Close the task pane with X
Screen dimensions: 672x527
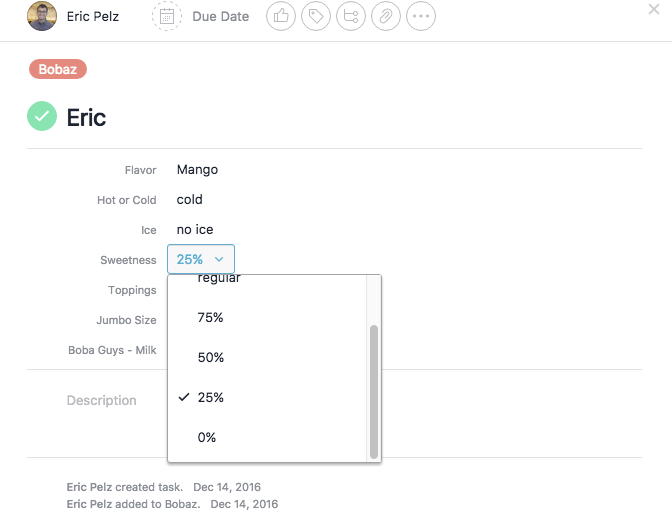(x=654, y=9)
